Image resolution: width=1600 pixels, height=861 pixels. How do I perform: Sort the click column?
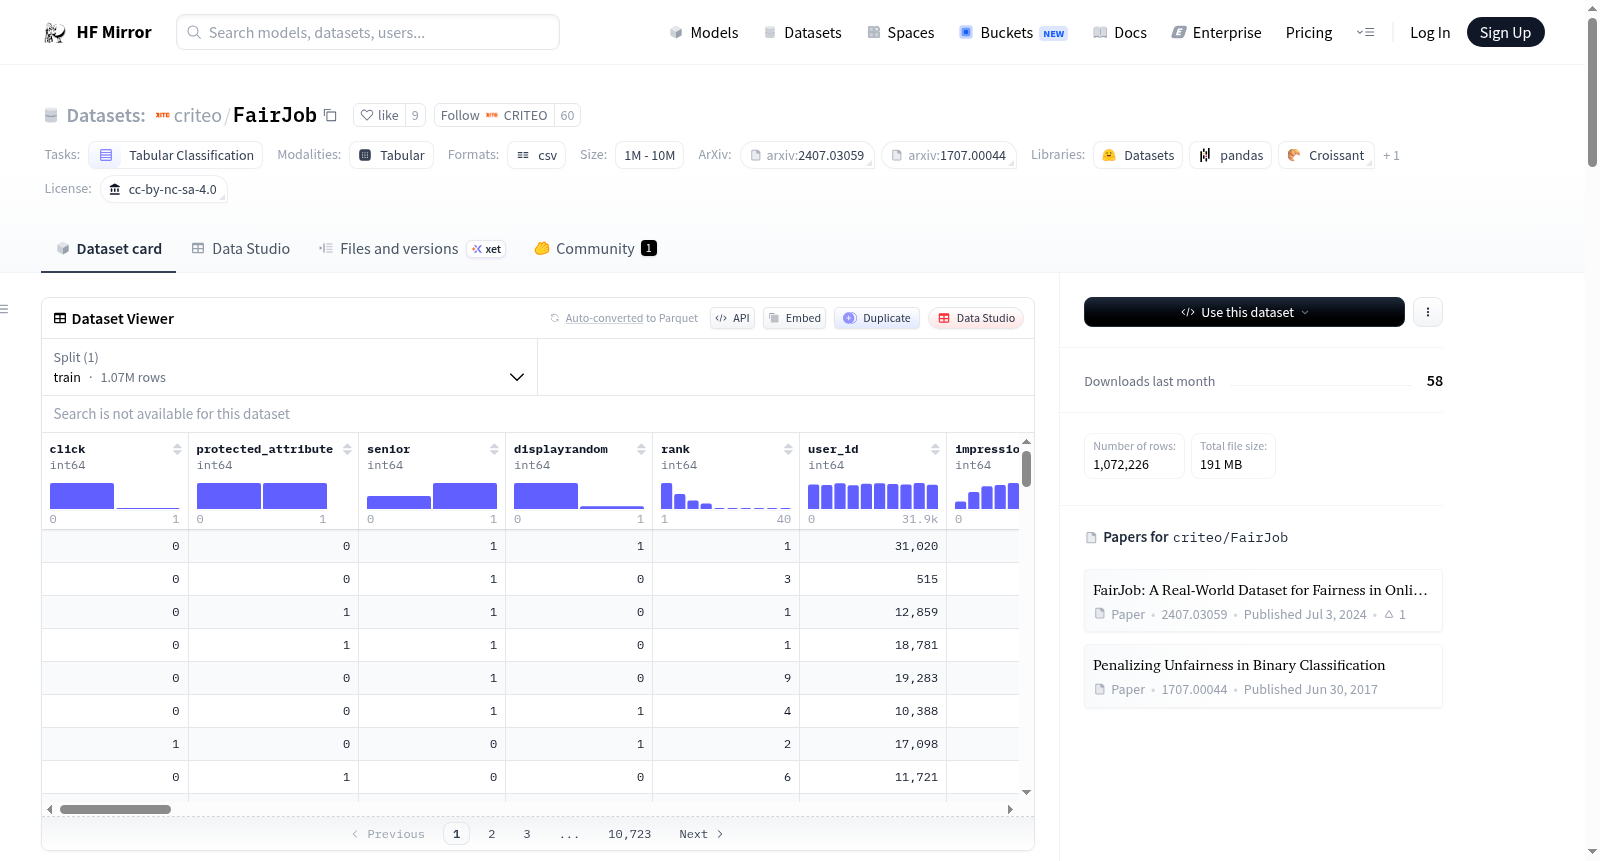(177, 449)
